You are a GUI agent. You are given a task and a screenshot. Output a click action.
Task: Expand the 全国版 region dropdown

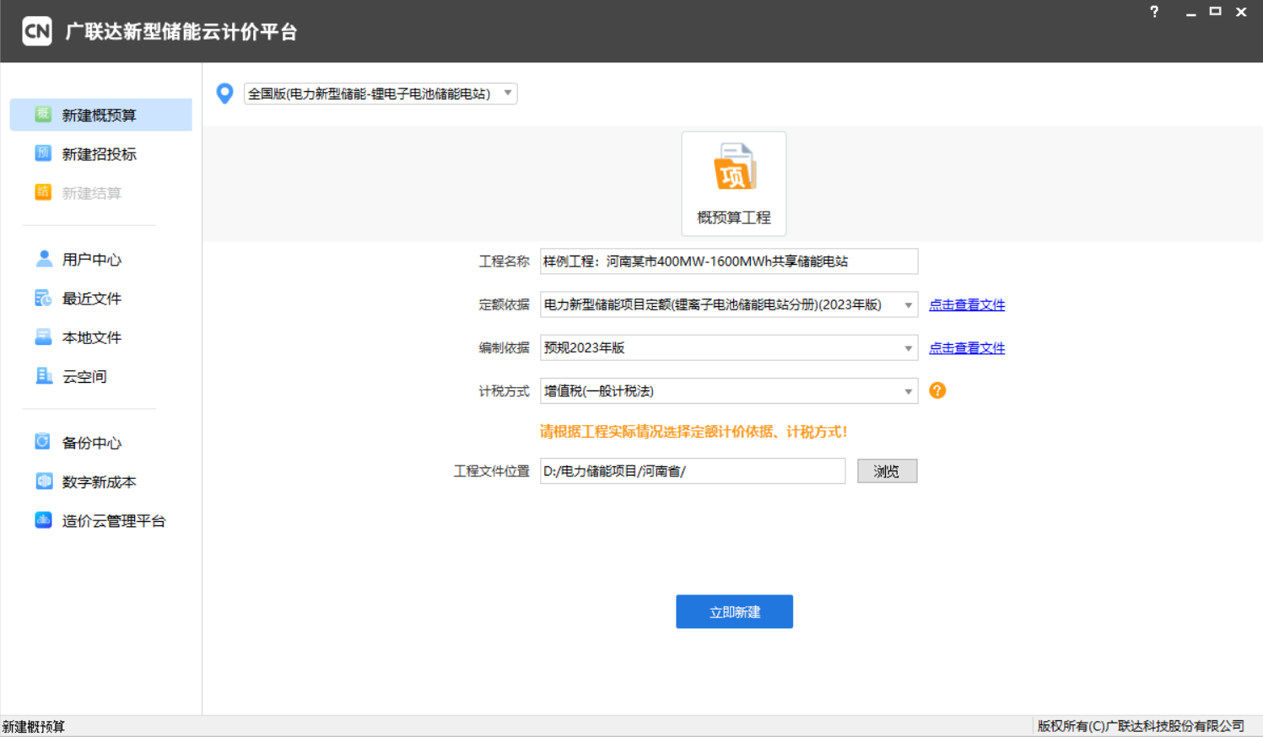pos(380,93)
